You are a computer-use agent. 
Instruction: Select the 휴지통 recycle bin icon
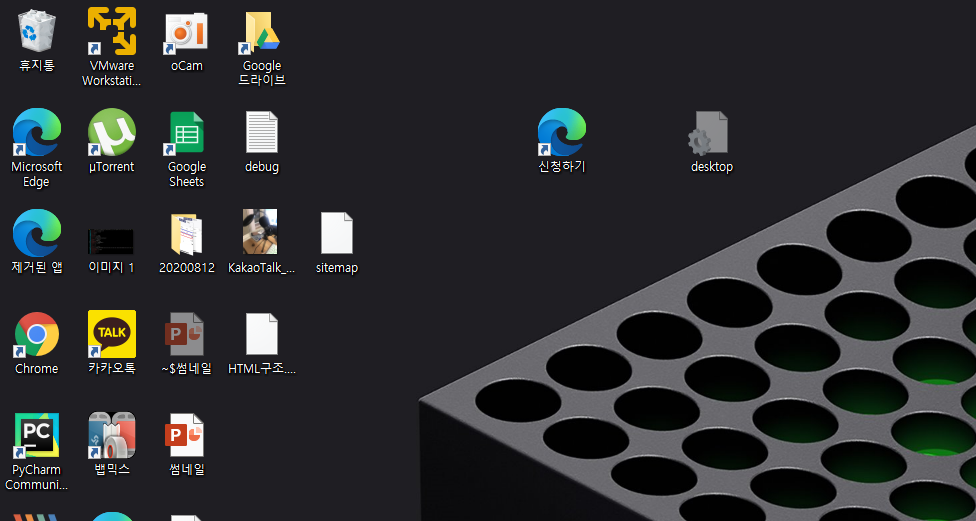(x=37, y=31)
